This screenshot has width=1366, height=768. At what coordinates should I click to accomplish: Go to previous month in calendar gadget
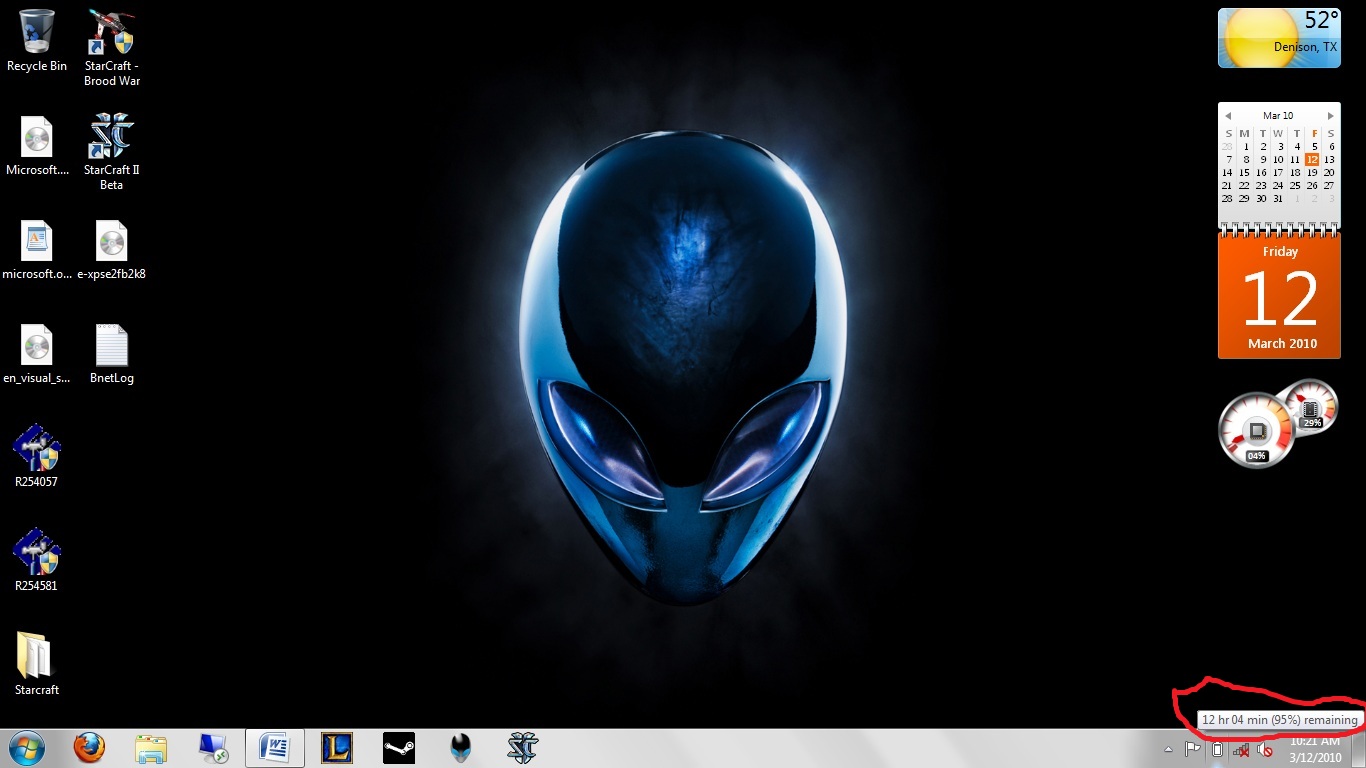point(1228,116)
